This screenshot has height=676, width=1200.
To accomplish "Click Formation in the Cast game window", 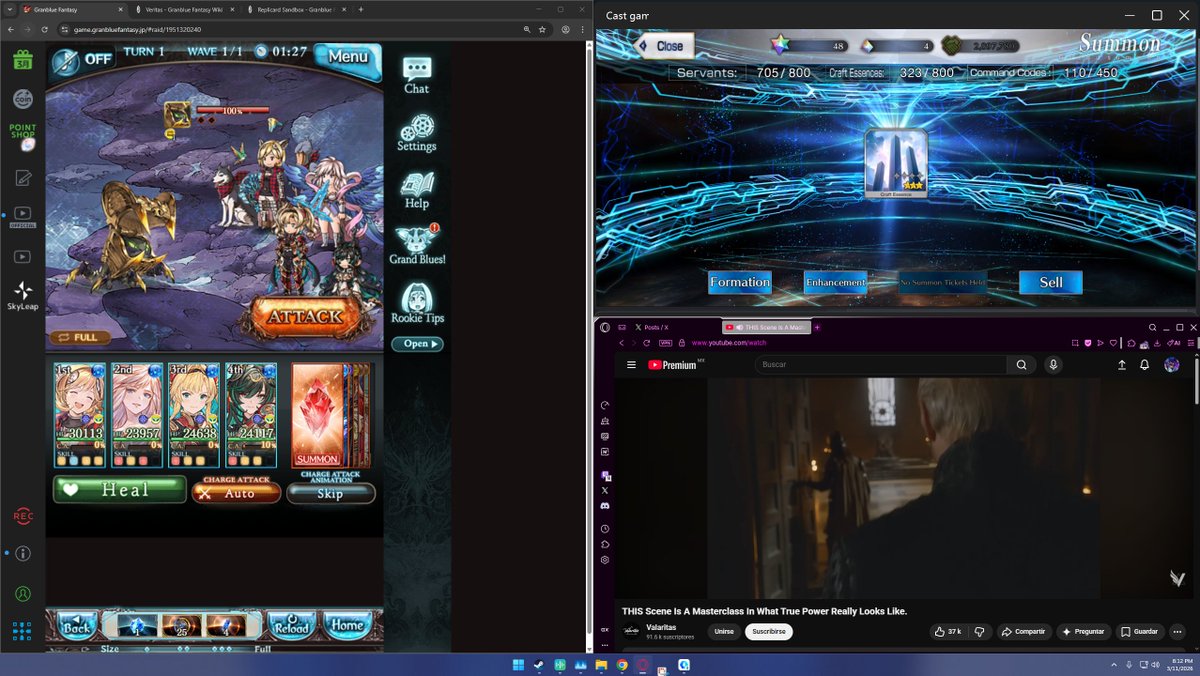I will click(740, 282).
